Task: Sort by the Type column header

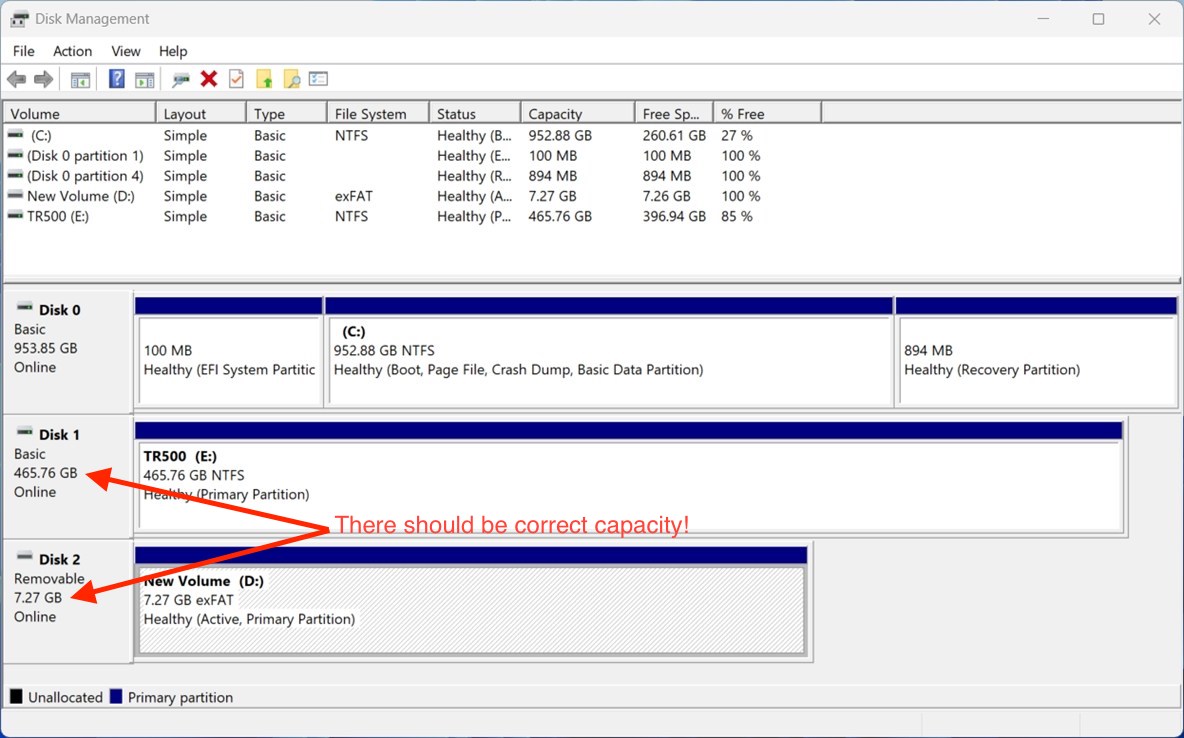Action: tap(287, 113)
